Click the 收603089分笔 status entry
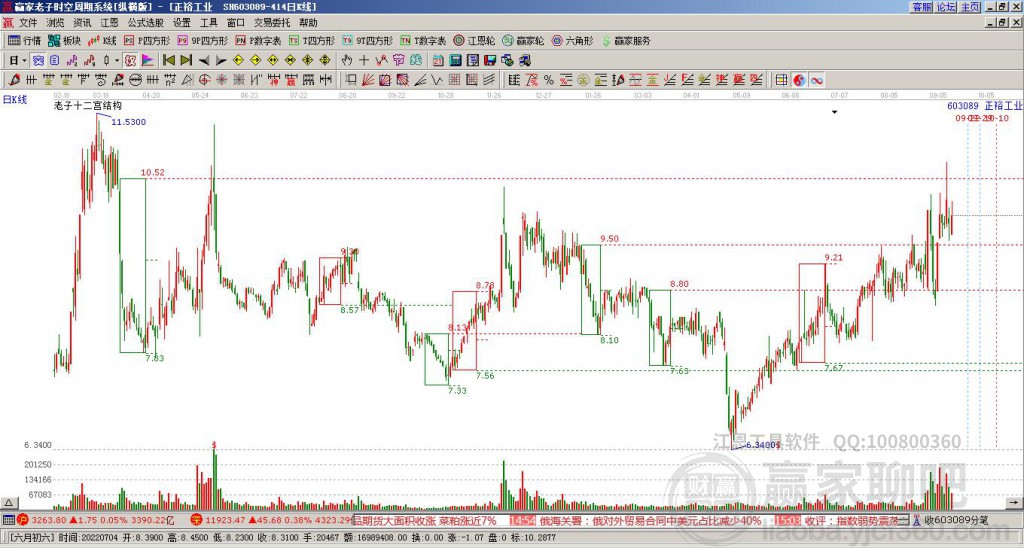Viewport: 1024px width, 548px height. point(956,521)
